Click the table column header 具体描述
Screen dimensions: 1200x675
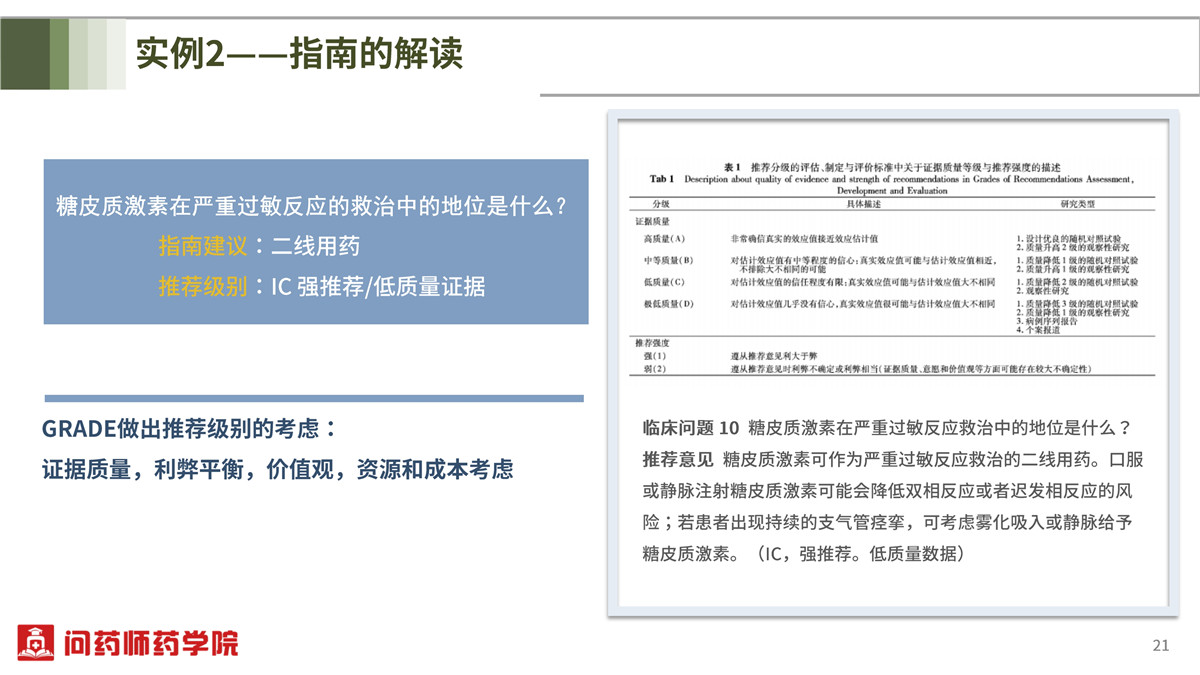[862, 203]
